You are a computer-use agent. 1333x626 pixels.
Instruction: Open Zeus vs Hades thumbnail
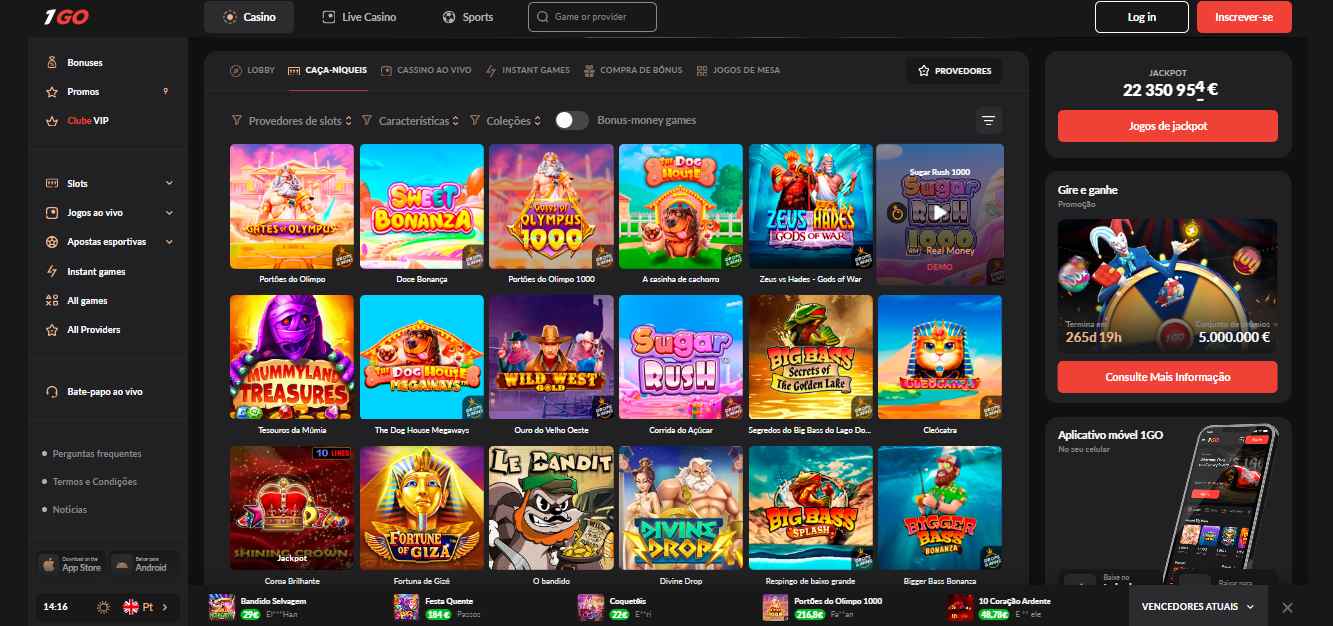coord(810,207)
